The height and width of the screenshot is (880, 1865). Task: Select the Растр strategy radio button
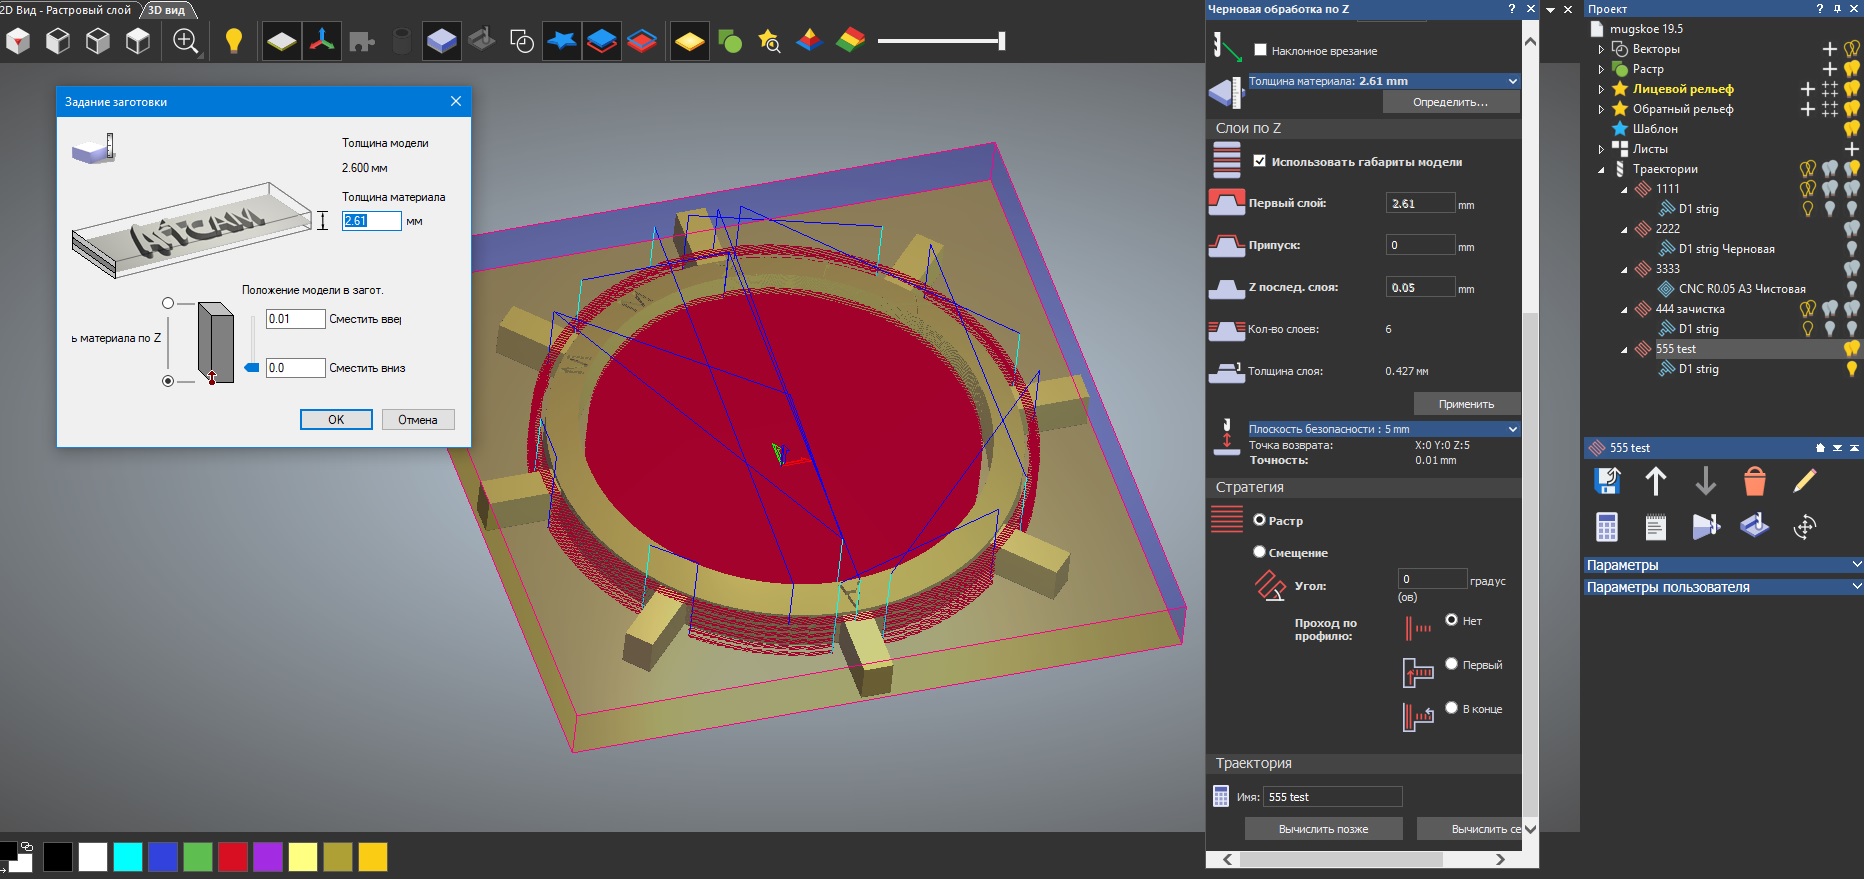[1260, 520]
